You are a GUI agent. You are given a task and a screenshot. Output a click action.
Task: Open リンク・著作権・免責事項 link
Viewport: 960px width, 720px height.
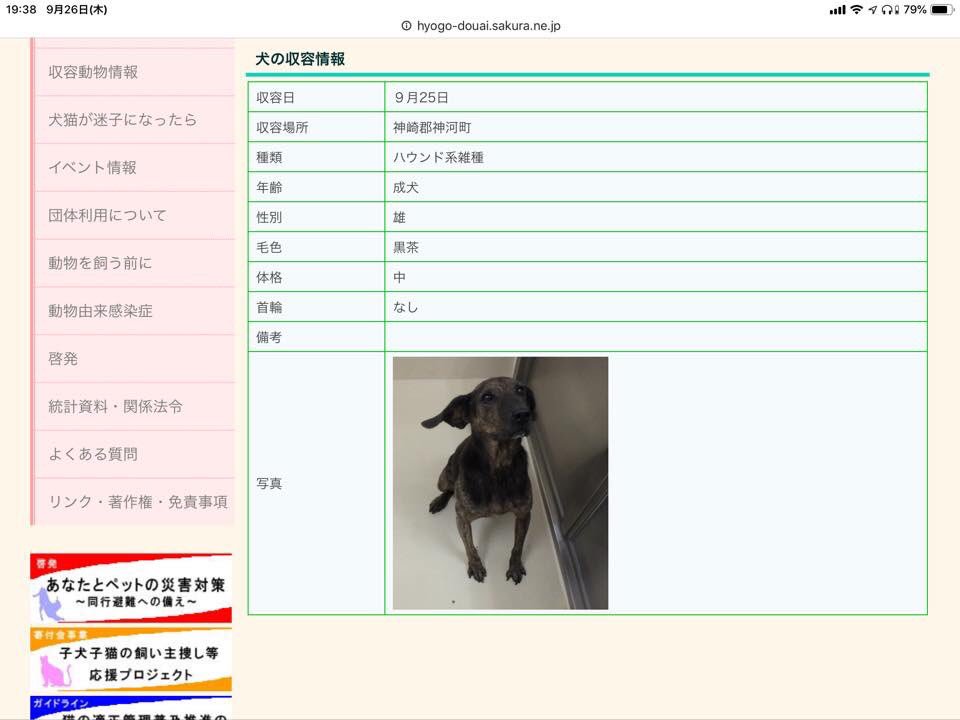point(135,502)
